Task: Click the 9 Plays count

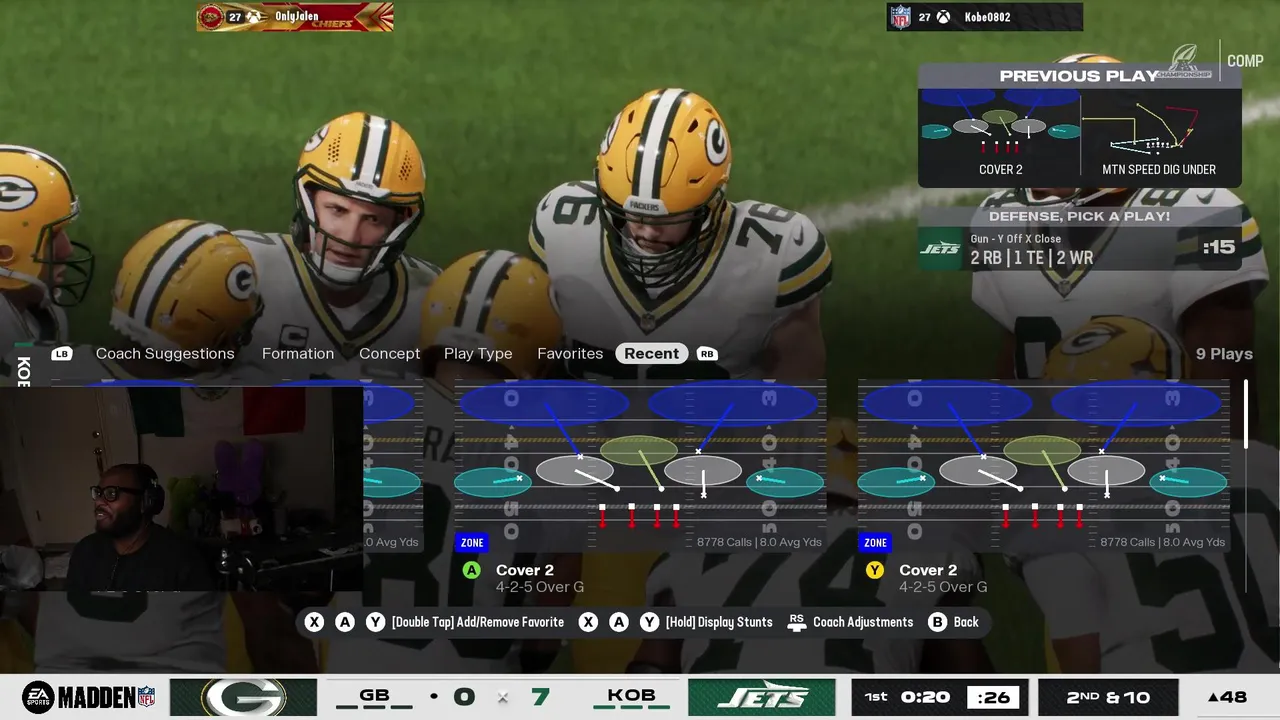Action: tap(1224, 353)
